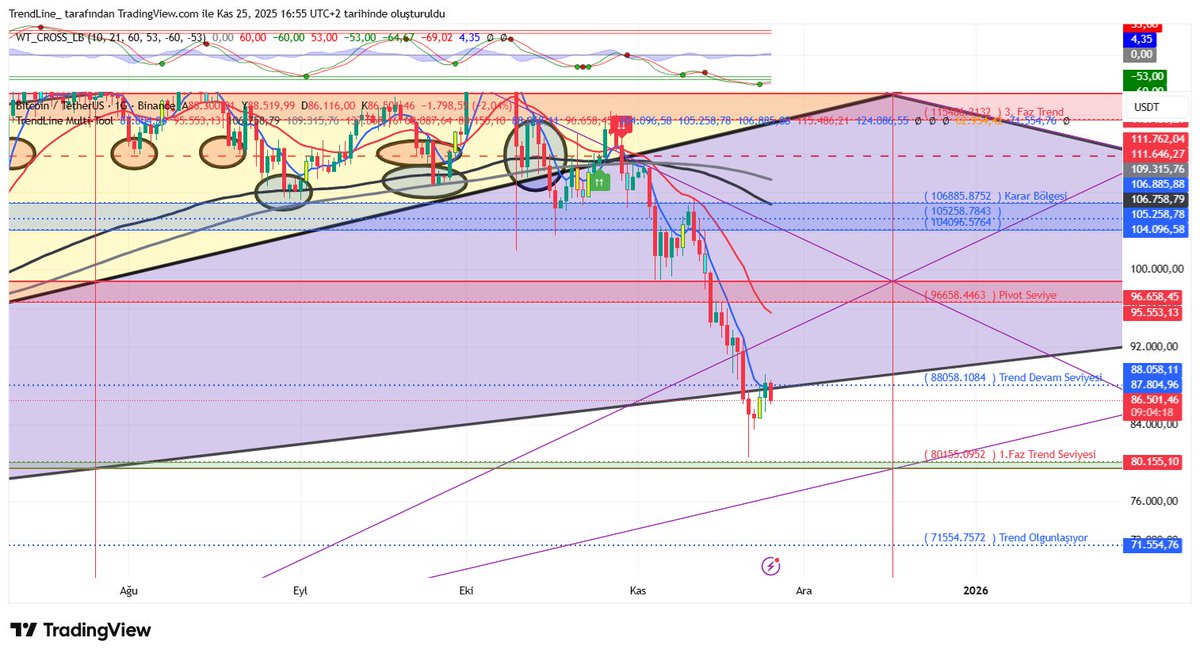Click the 111.762,04 price axis tag
1200x657 pixels.
point(1157,138)
